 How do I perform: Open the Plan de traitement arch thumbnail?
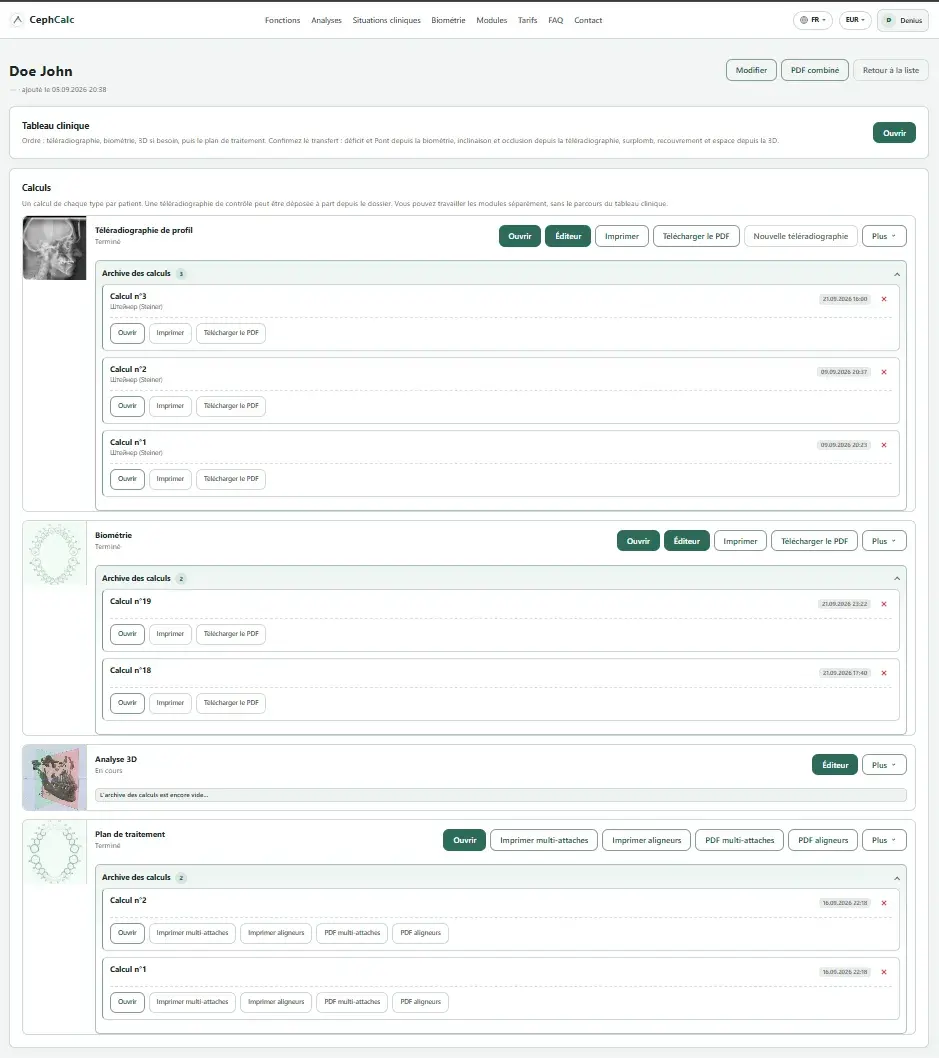[55, 852]
